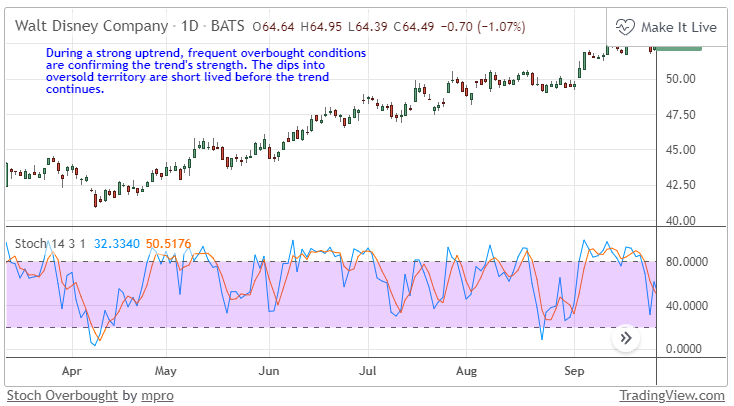This screenshot has height=406, width=734.
Task: Click the heartbeat icon in Make It Live
Action: tap(625, 27)
